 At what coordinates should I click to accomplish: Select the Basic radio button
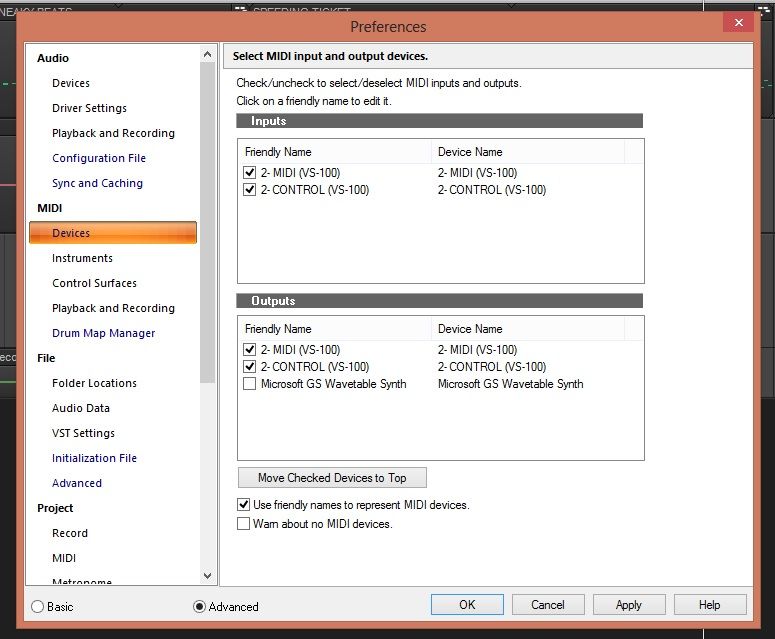click(39, 606)
